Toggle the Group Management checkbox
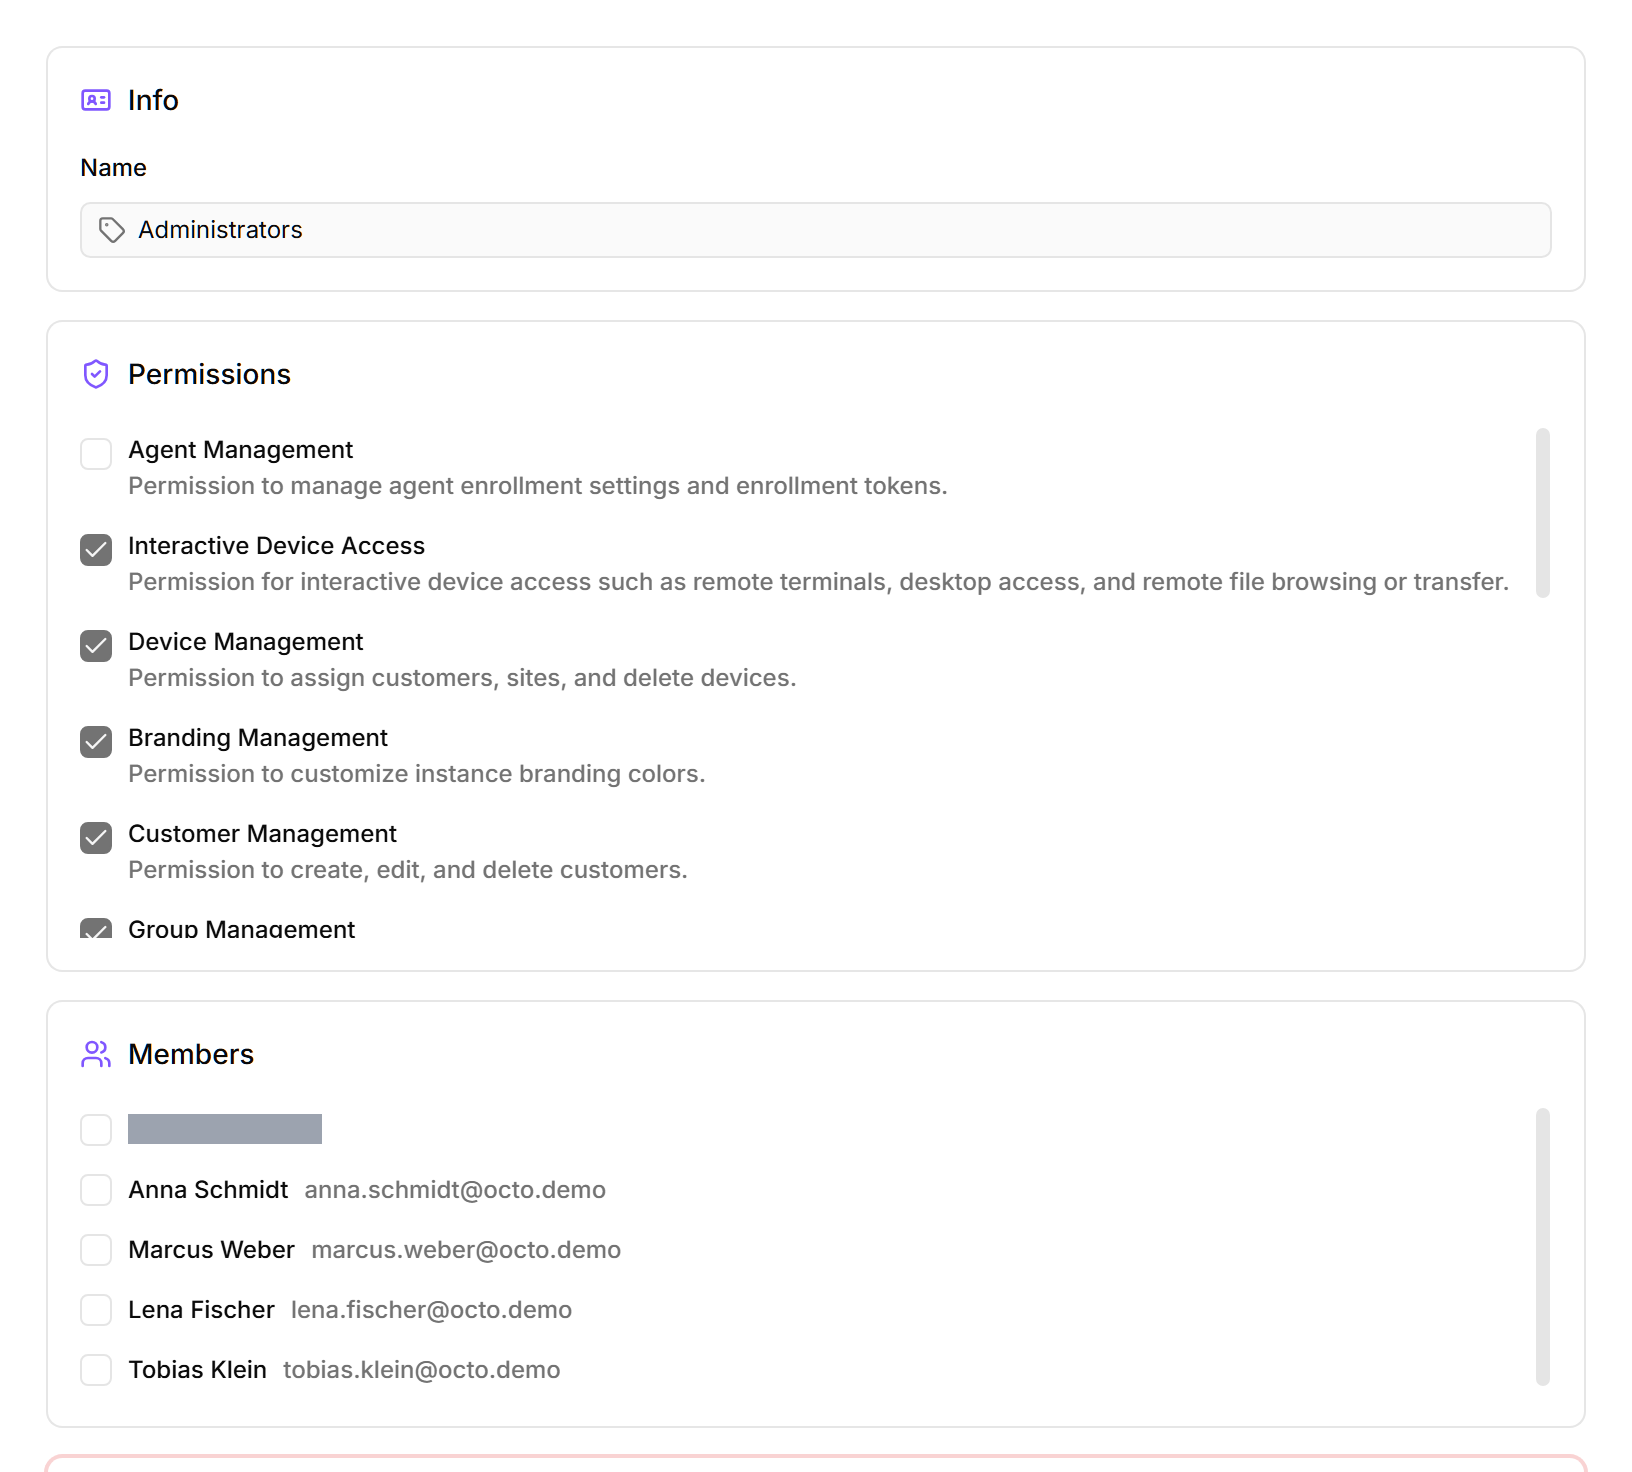This screenshot has width=1632, height=1472. [x=96, y=929]
